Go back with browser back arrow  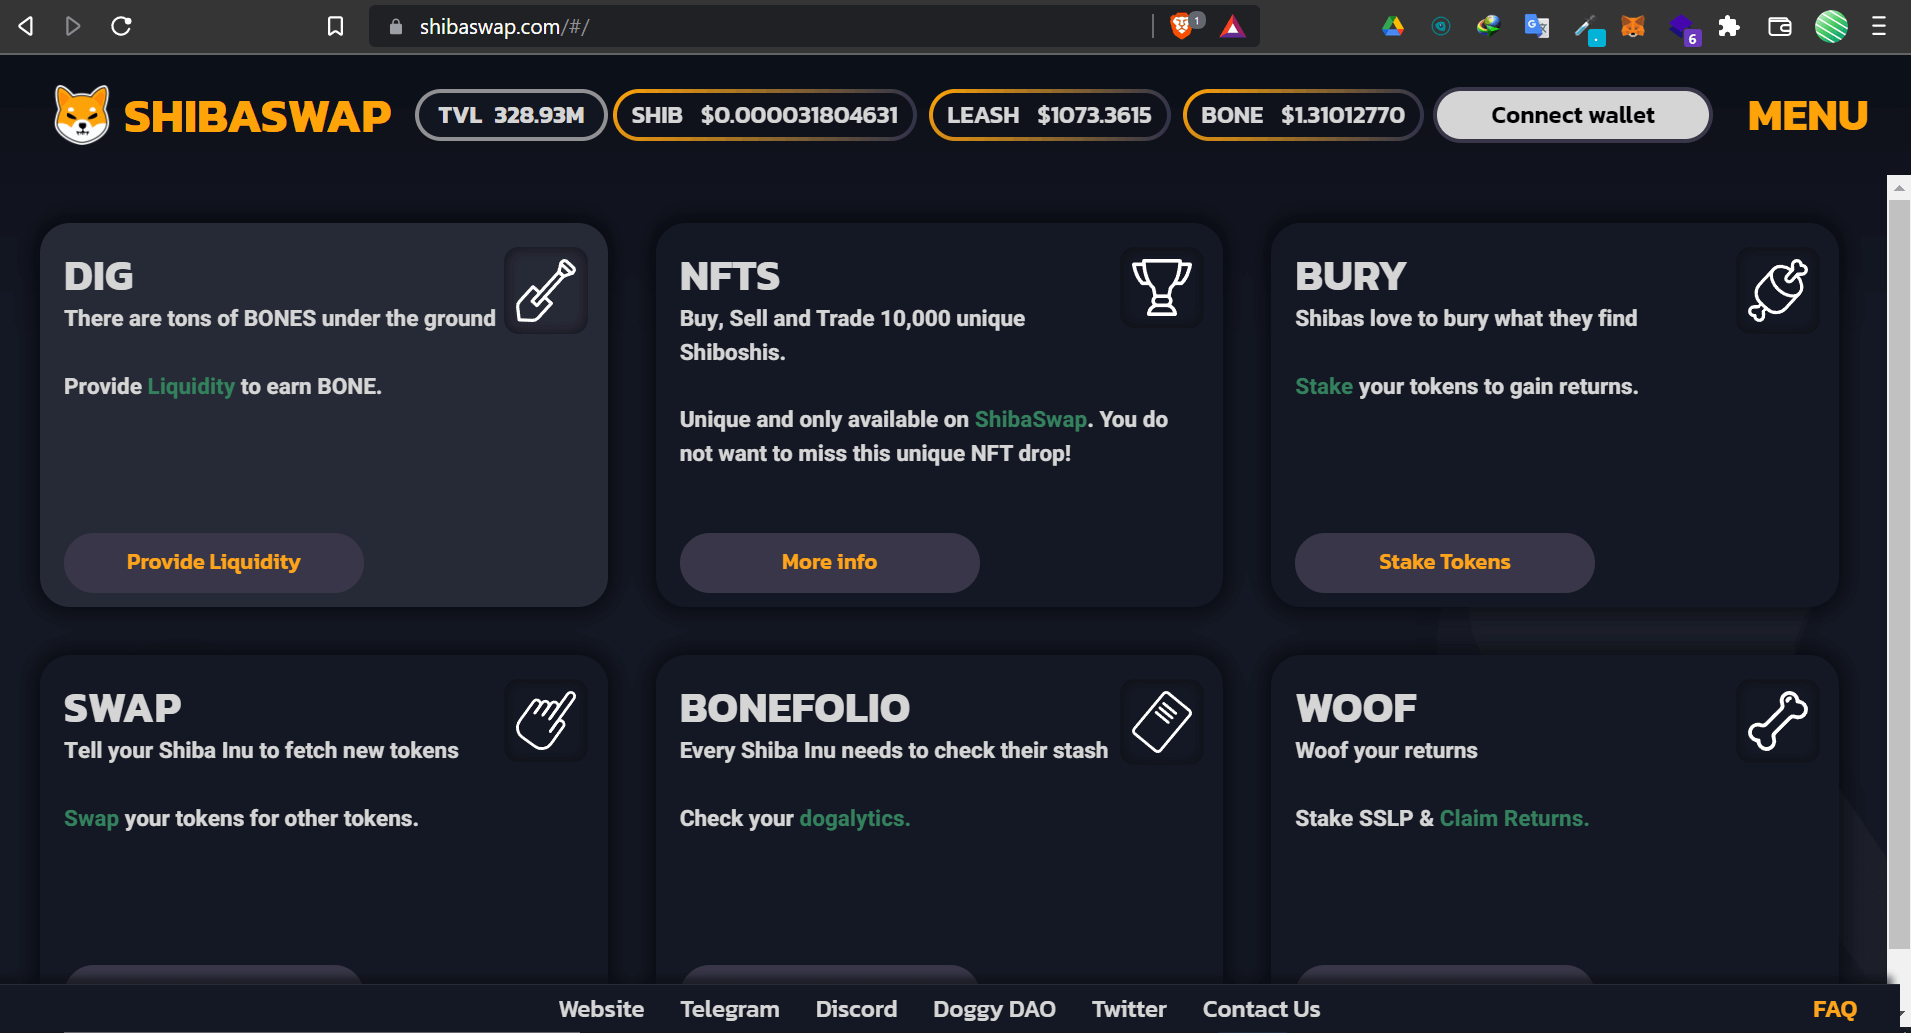click(x=27, y=26)
